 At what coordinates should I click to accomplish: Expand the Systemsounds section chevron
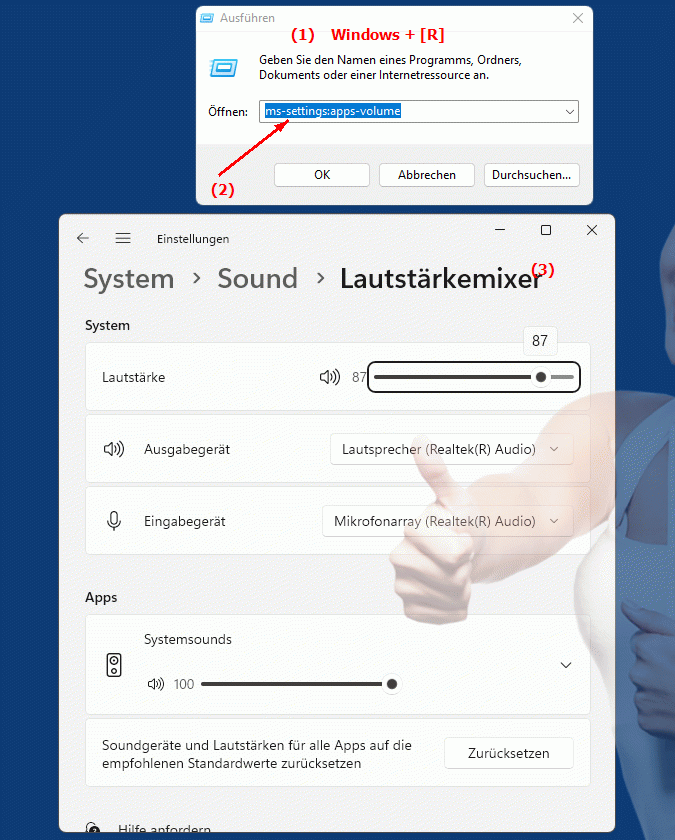(x=566, y=665)
